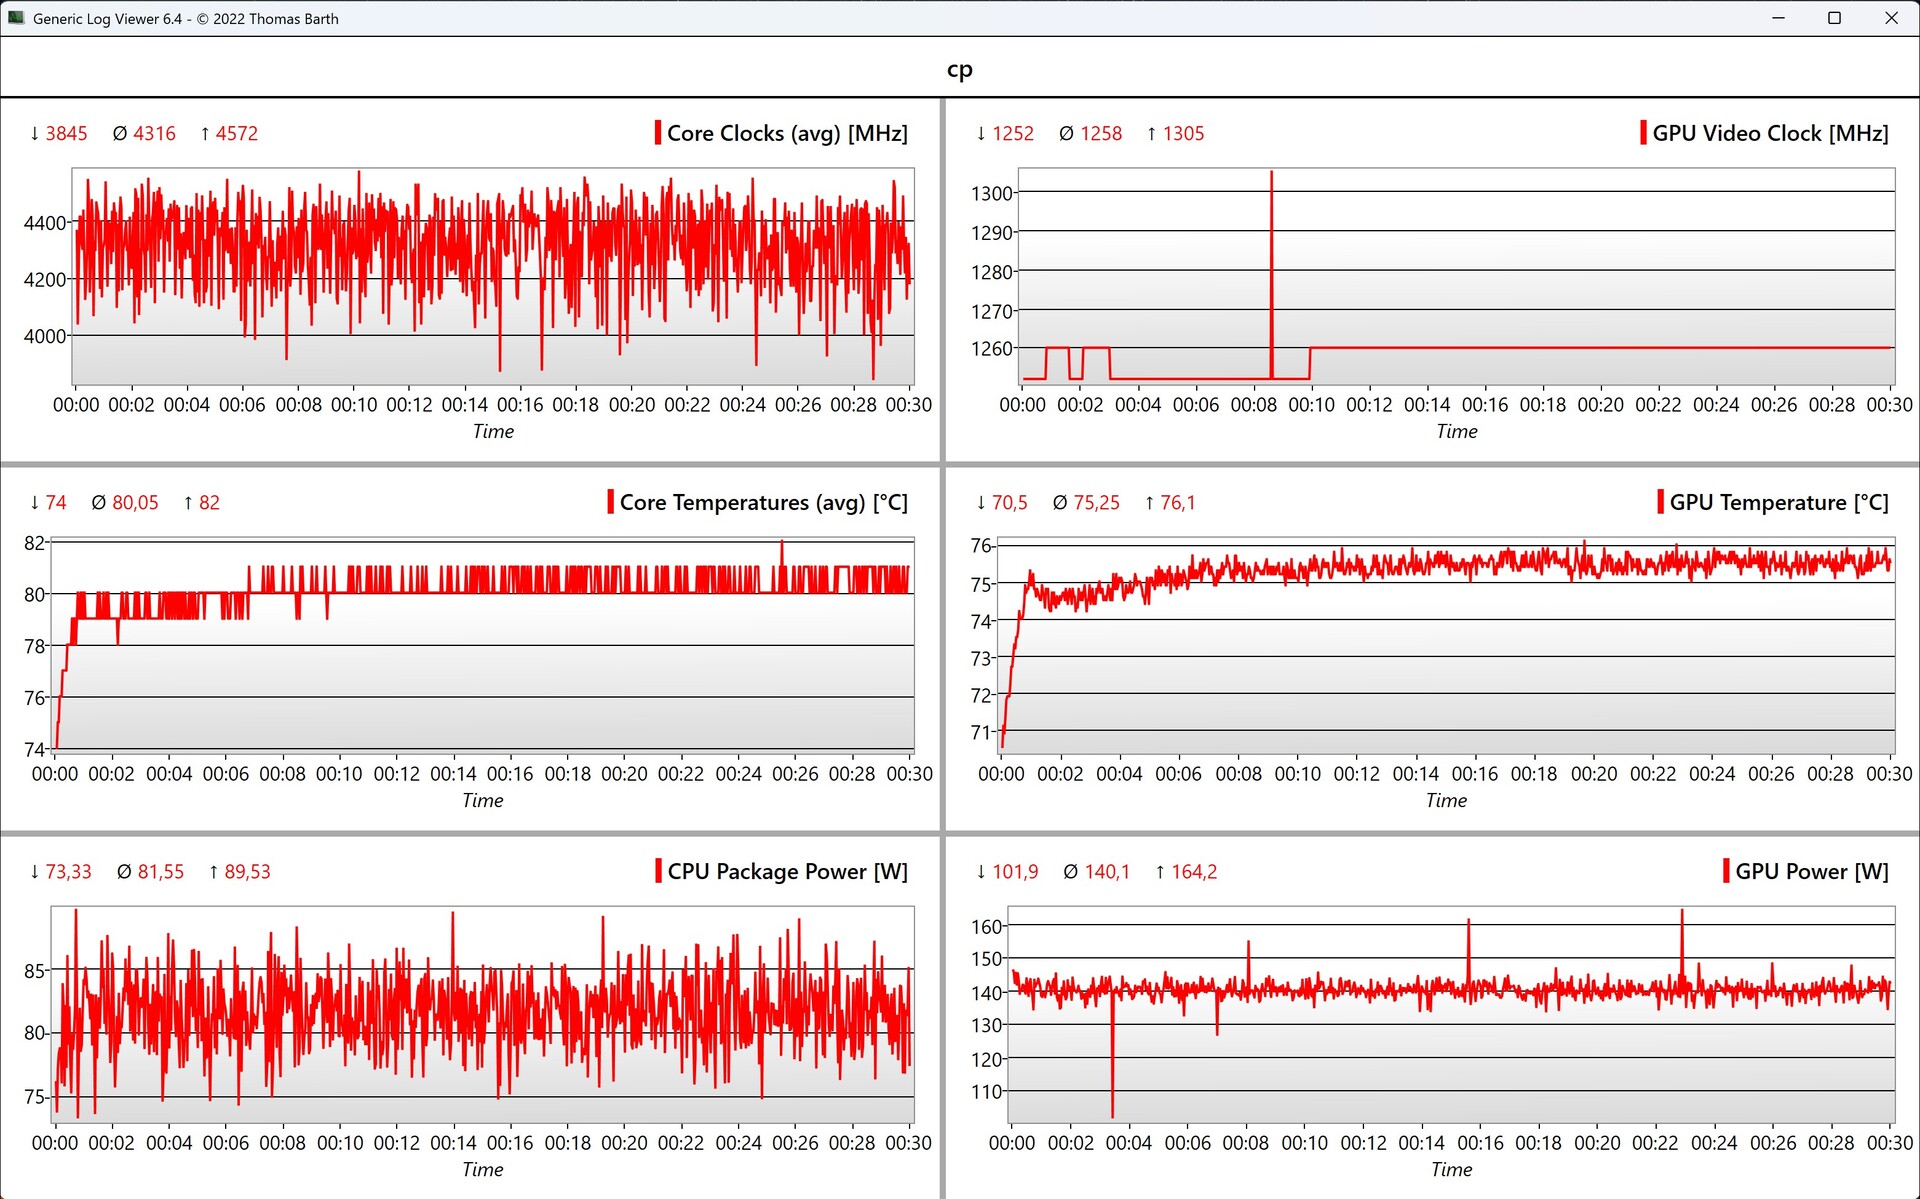Viewport: 1920px width, 1199px height.
Task: Select the Core Clocks (avg) [MHz] title
Action: (x=787, y=133)
